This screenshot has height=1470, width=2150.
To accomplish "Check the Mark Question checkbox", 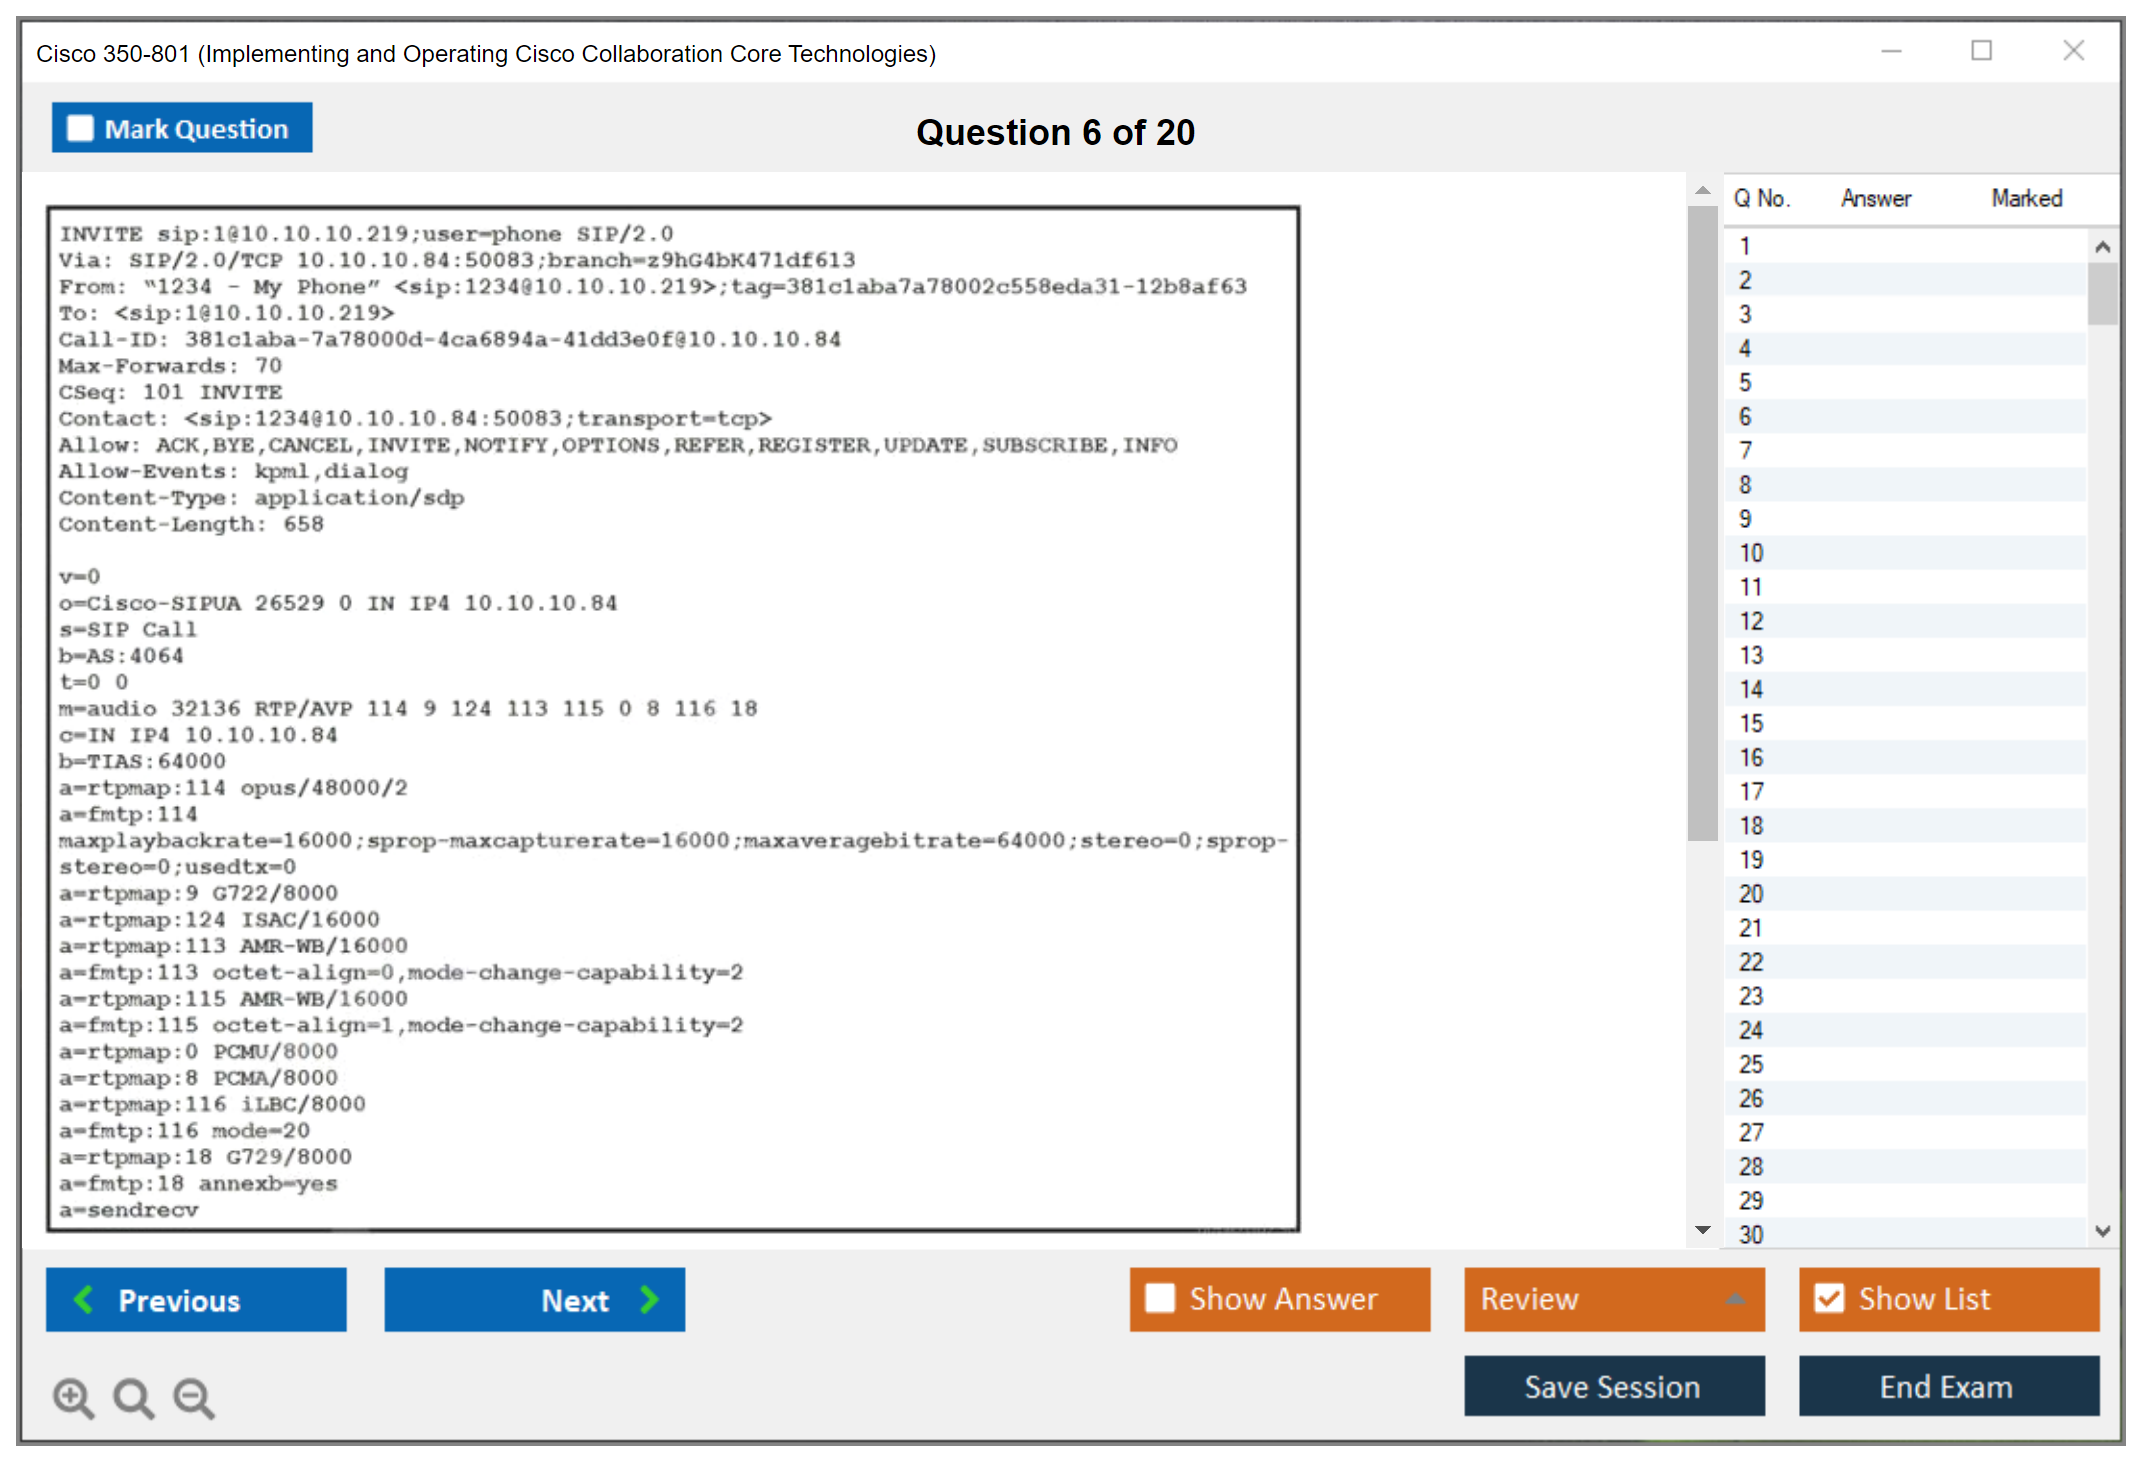I will 80,129.
